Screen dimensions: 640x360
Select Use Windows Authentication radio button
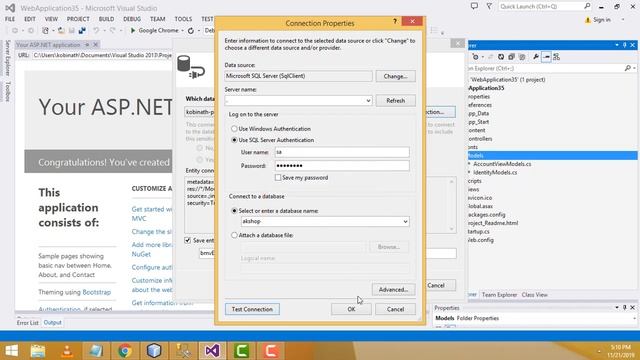(234, 129)
